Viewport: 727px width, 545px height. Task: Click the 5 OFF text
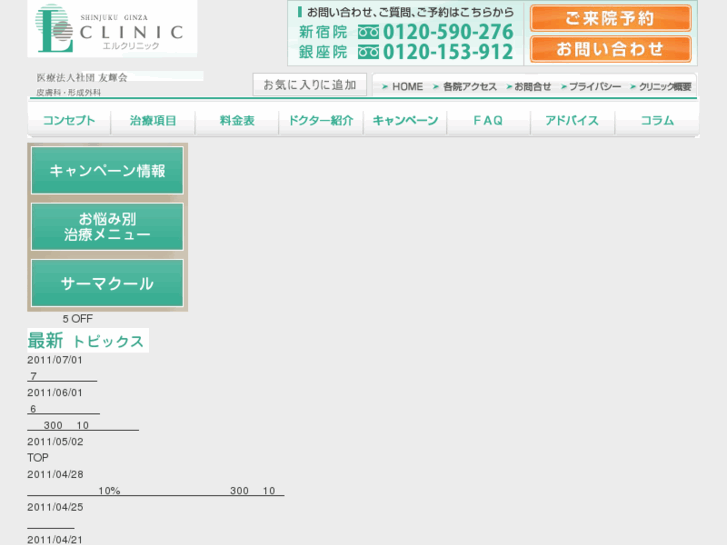pos(77,319)
